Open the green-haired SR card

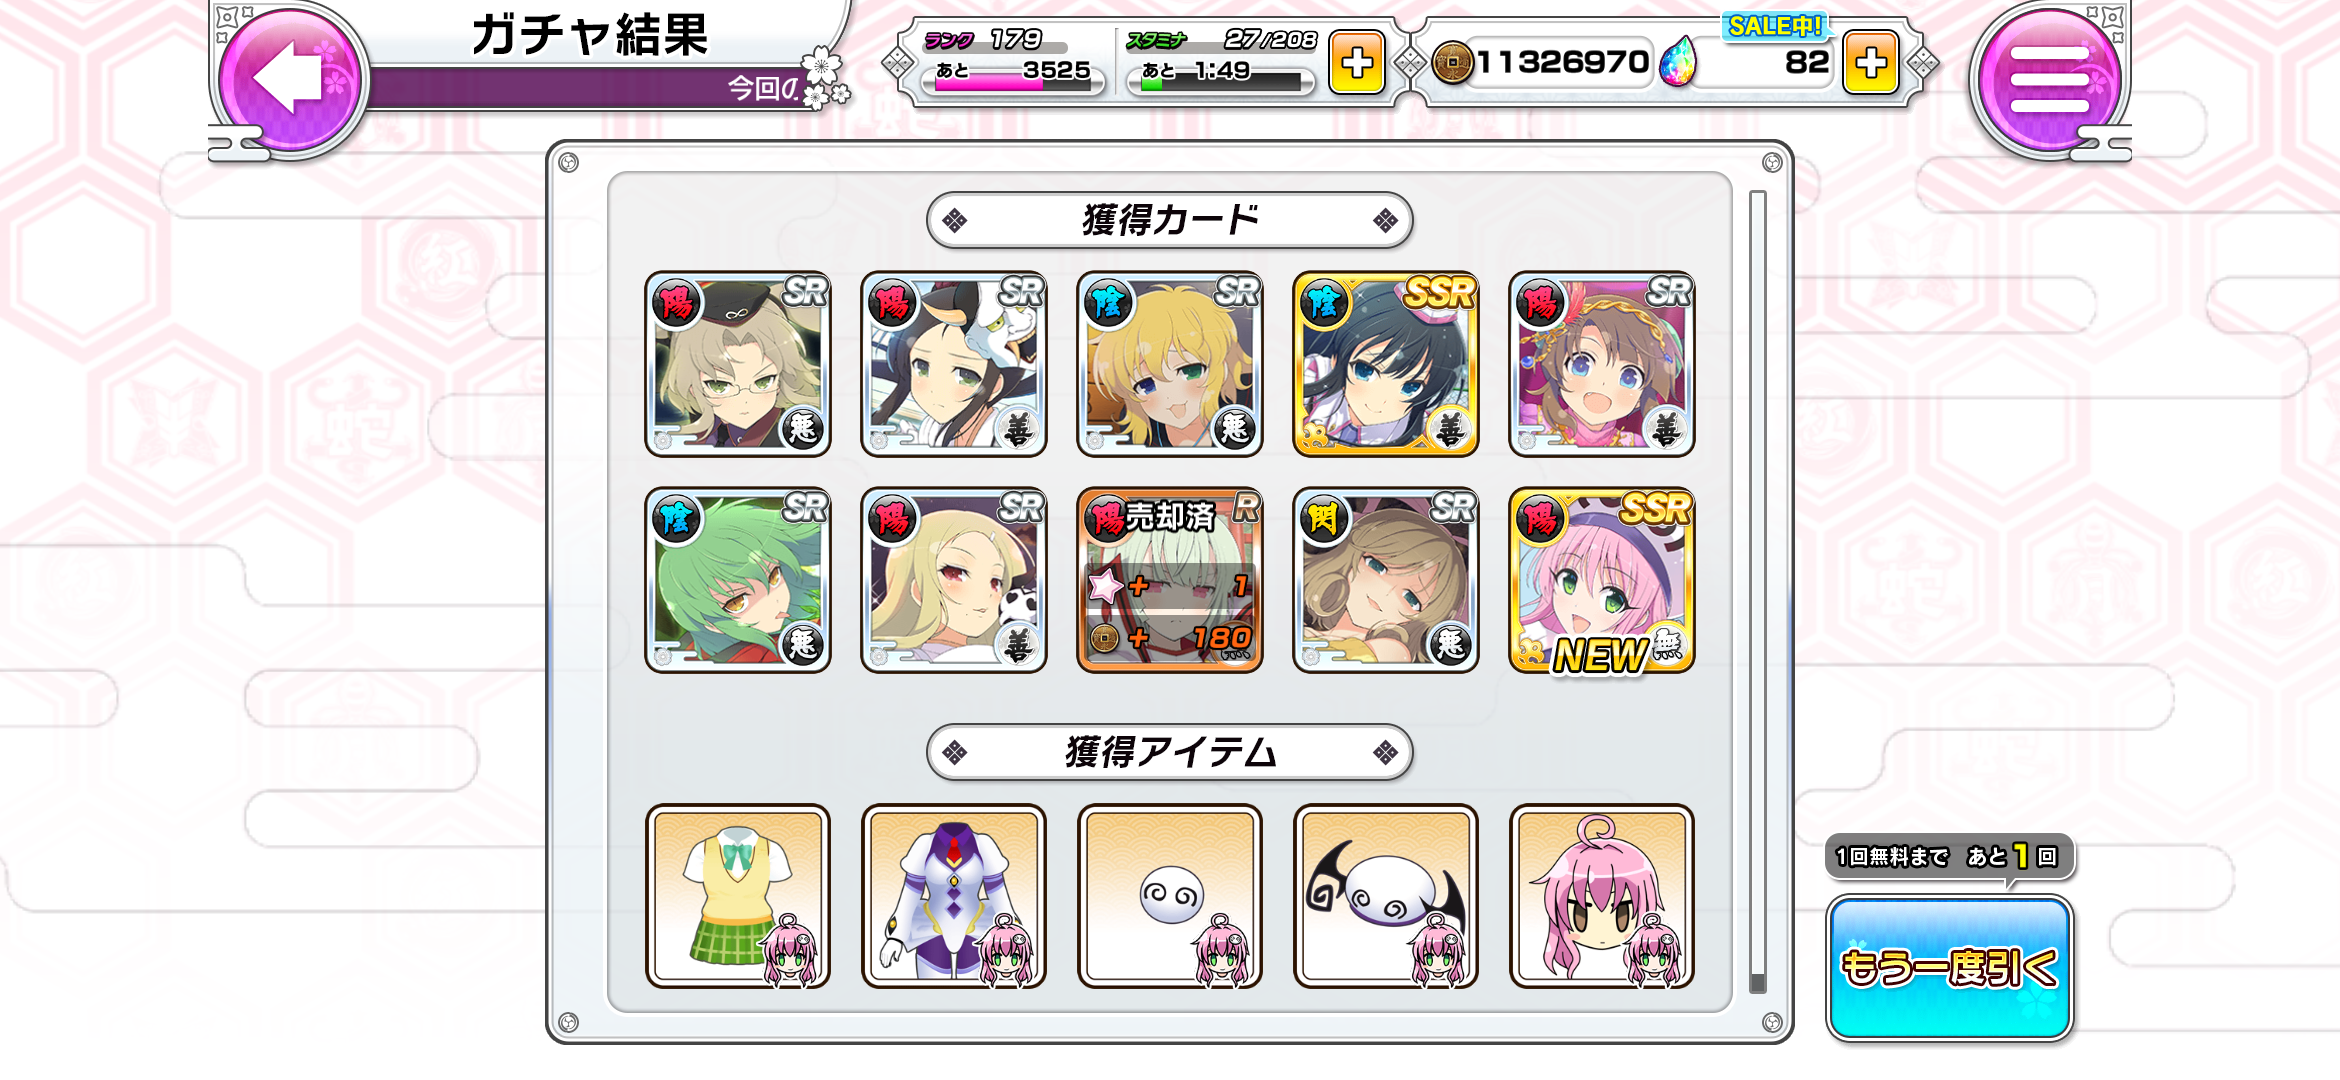click(738, 580)
